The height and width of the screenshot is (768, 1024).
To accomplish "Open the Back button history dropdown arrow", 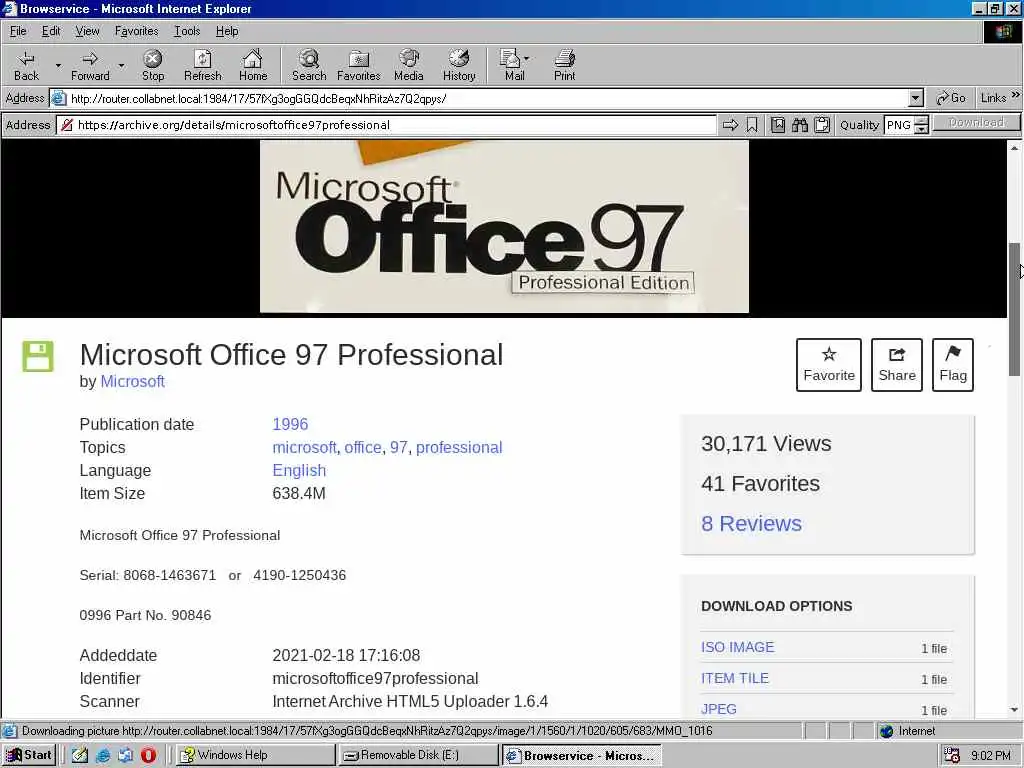I will click(x=58, y=65).
